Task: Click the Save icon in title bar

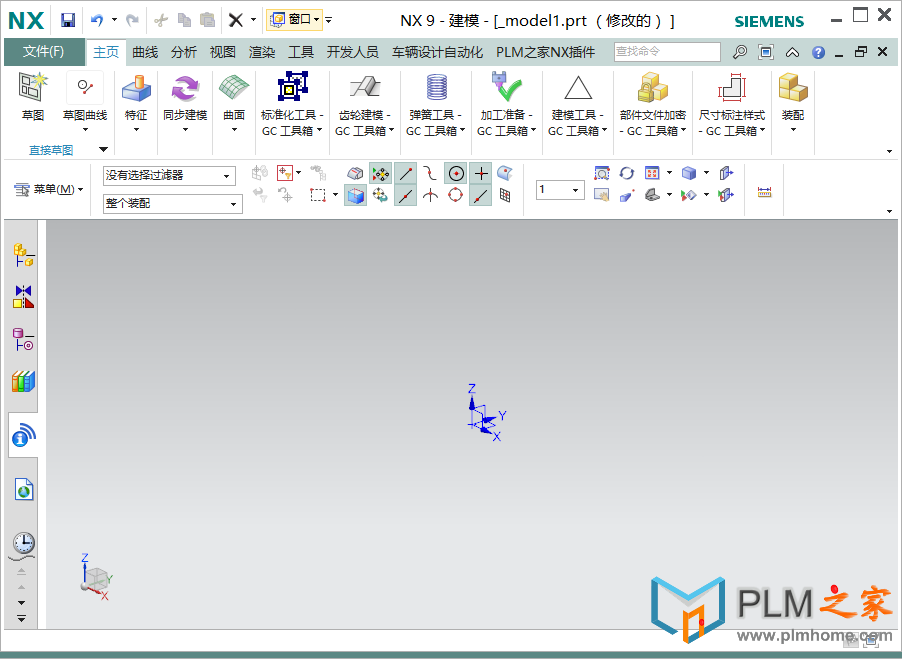Action: pos(68,21)
